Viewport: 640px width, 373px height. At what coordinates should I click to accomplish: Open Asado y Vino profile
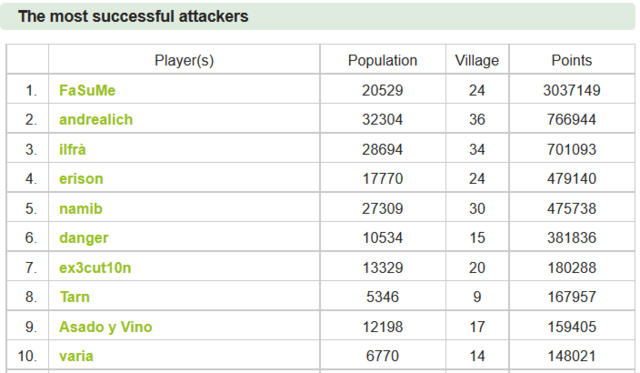pos(105,327)
